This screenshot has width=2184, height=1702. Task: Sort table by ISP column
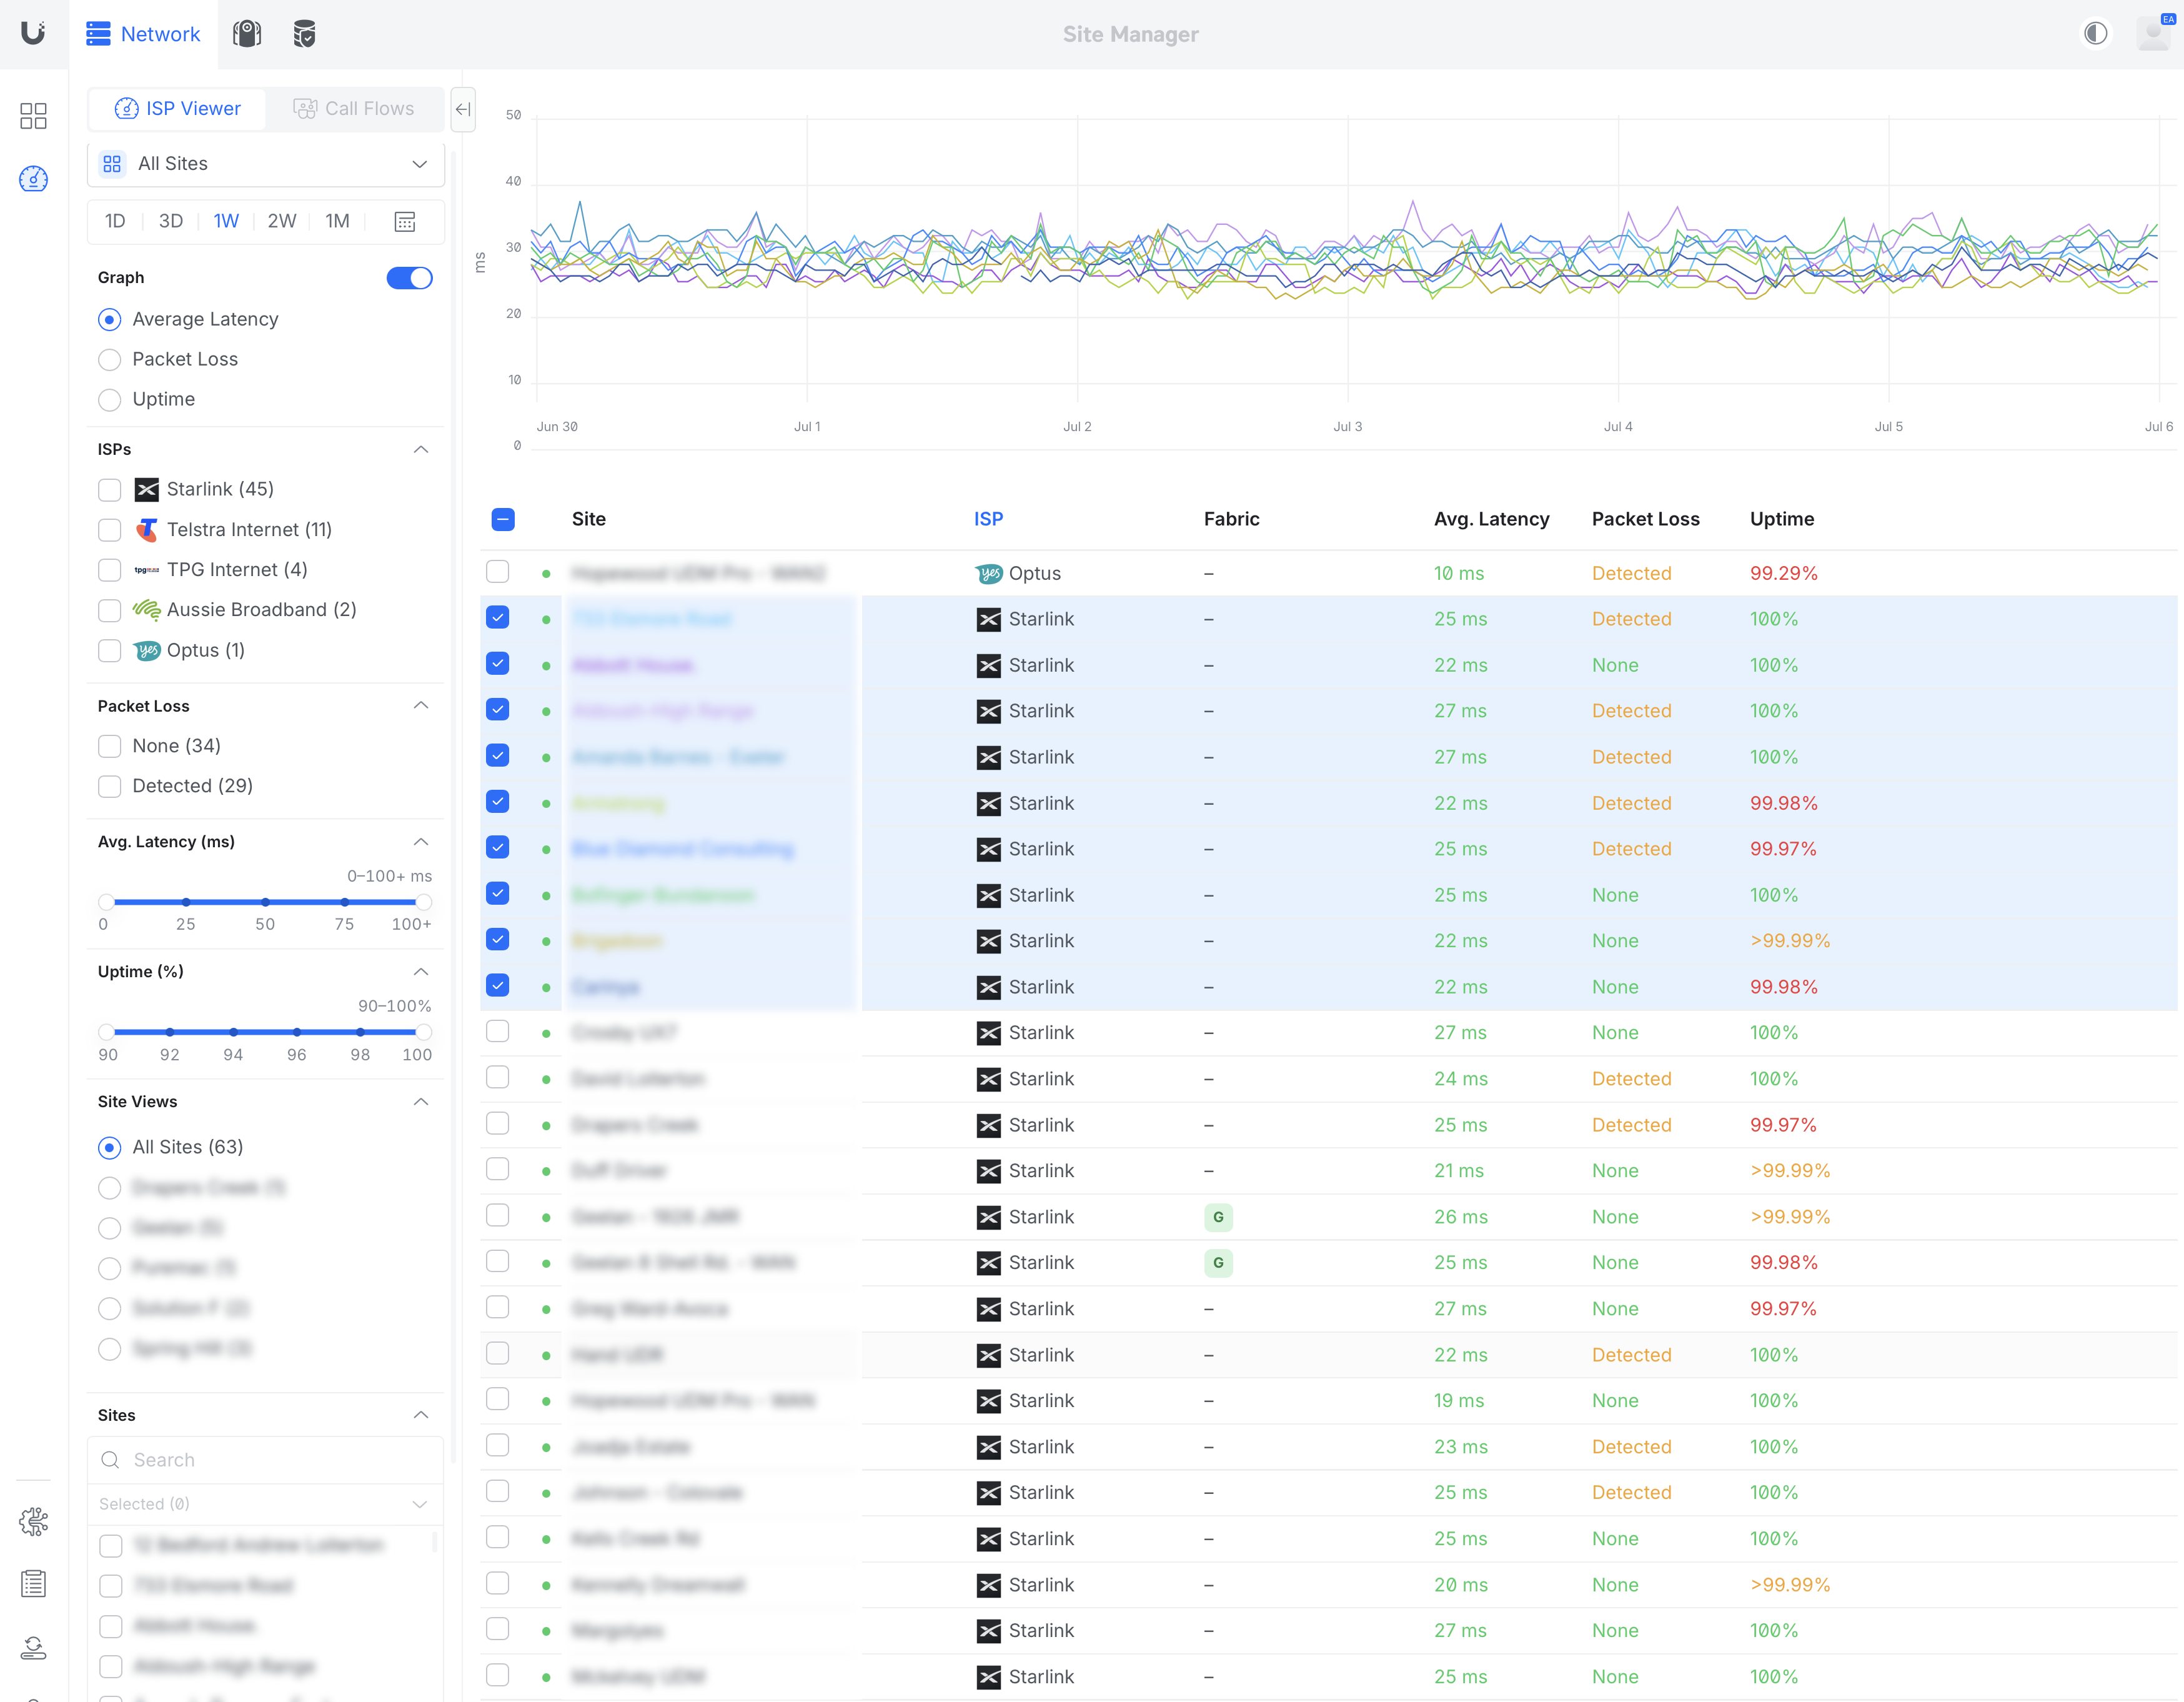click(988, 519)
